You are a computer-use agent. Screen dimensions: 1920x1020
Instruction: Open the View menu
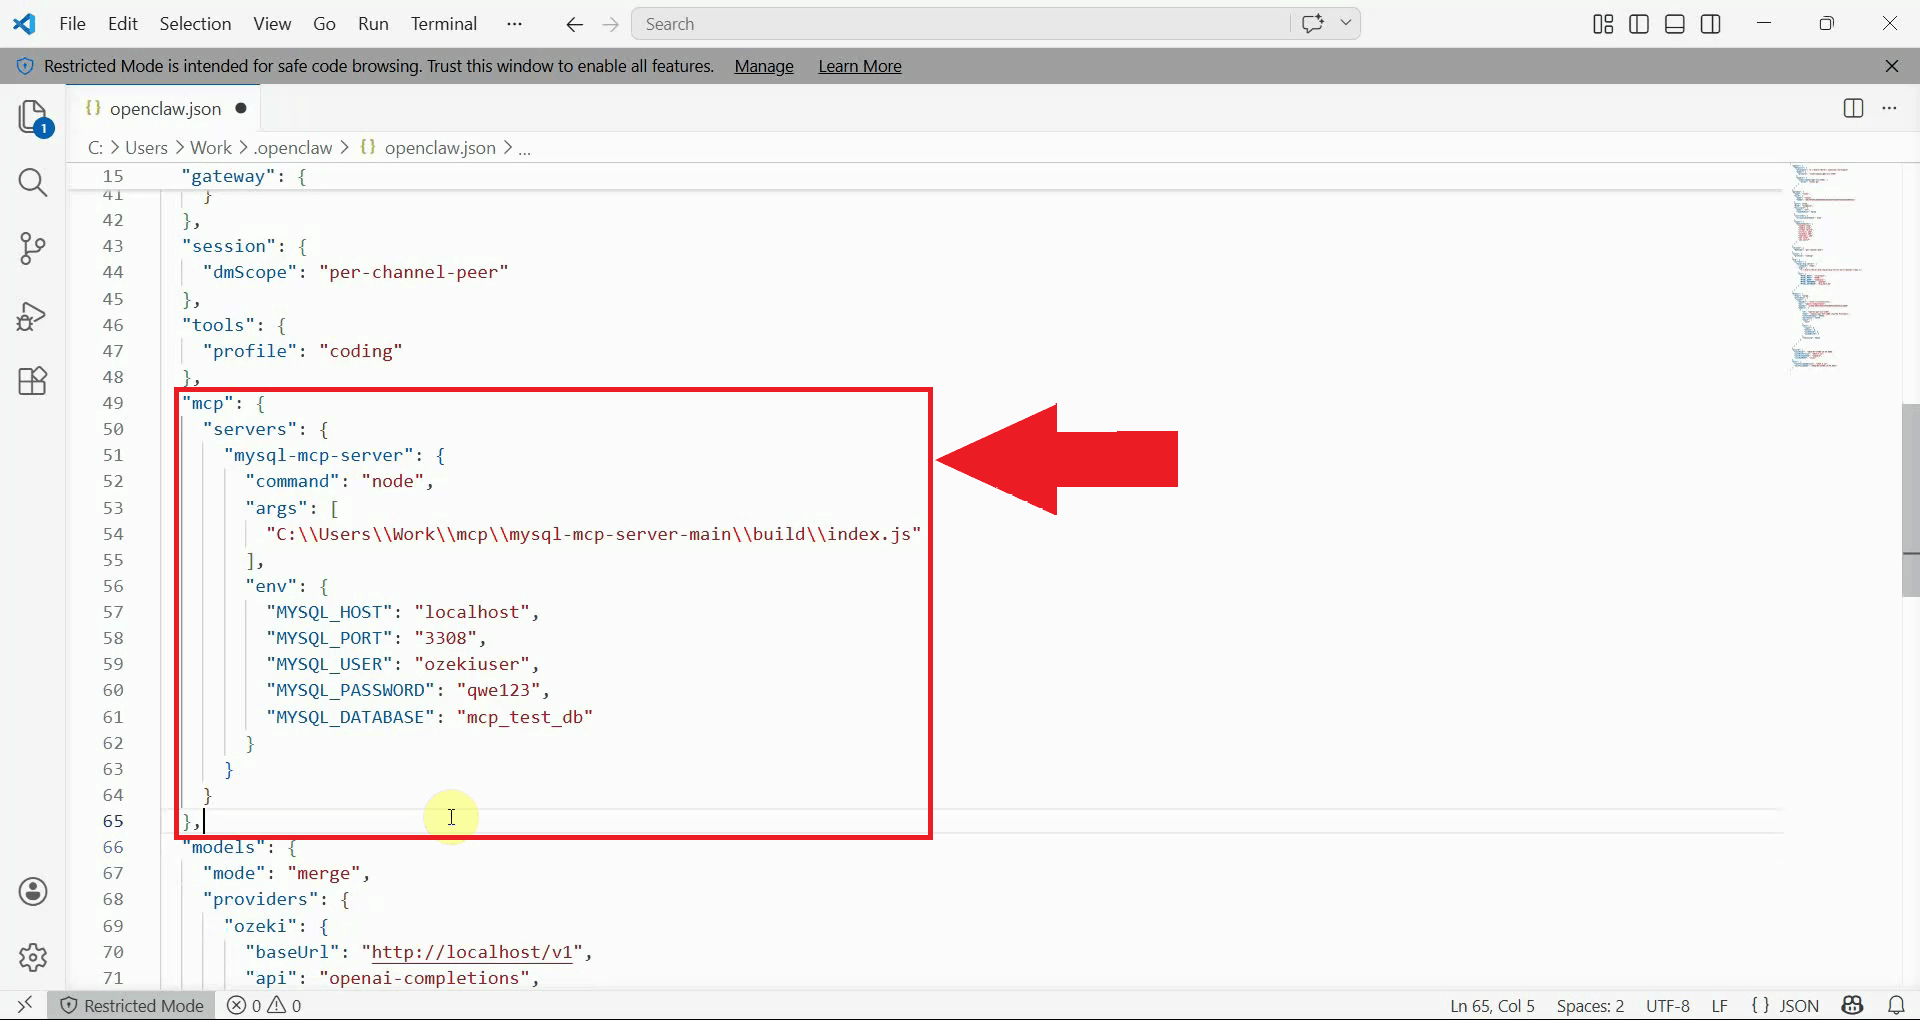click(272, 24)
